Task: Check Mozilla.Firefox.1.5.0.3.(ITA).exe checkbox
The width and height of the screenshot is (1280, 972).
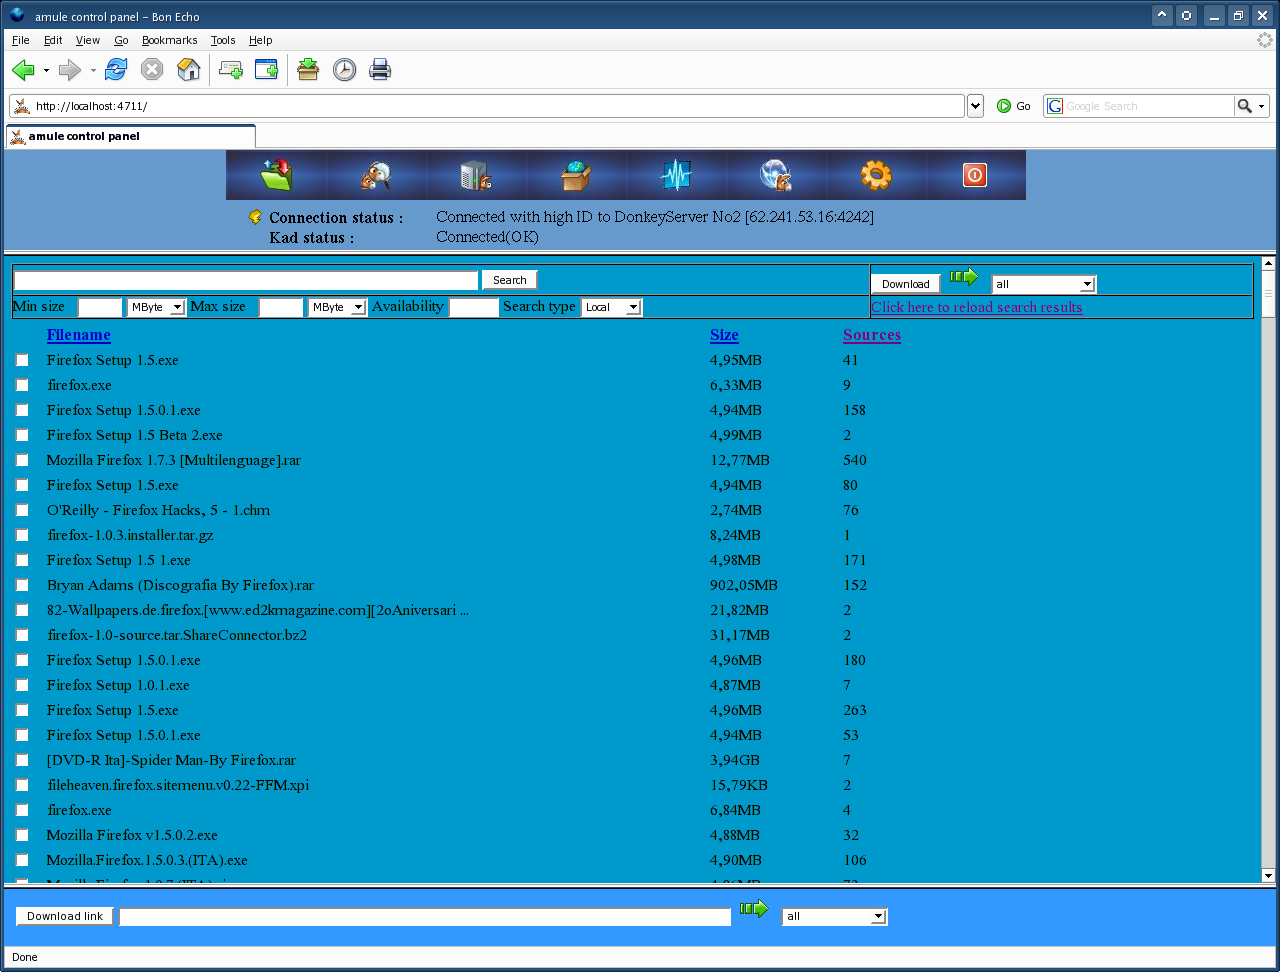Action: click(22, 860)
